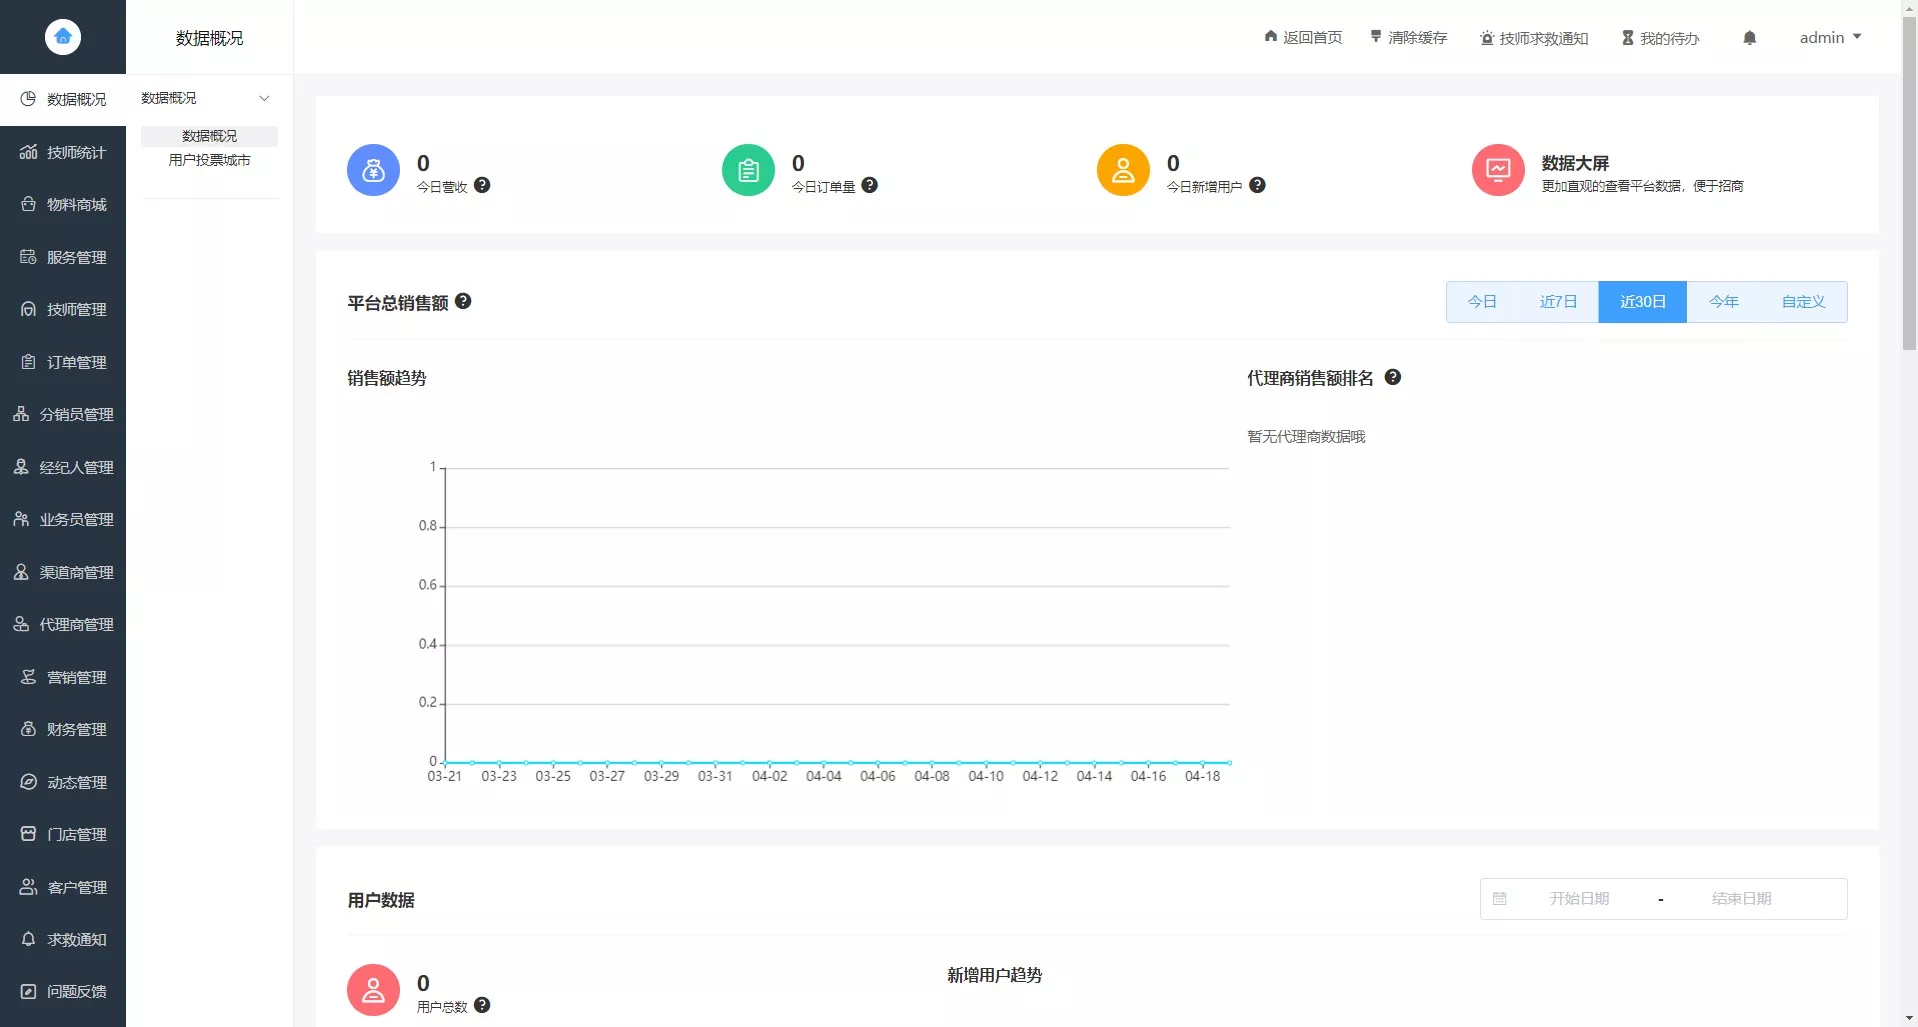The width and height of the screenshot is (1918, 1027).
Task: Open the admin user dropdown
Action: [x=1830, y=38]
